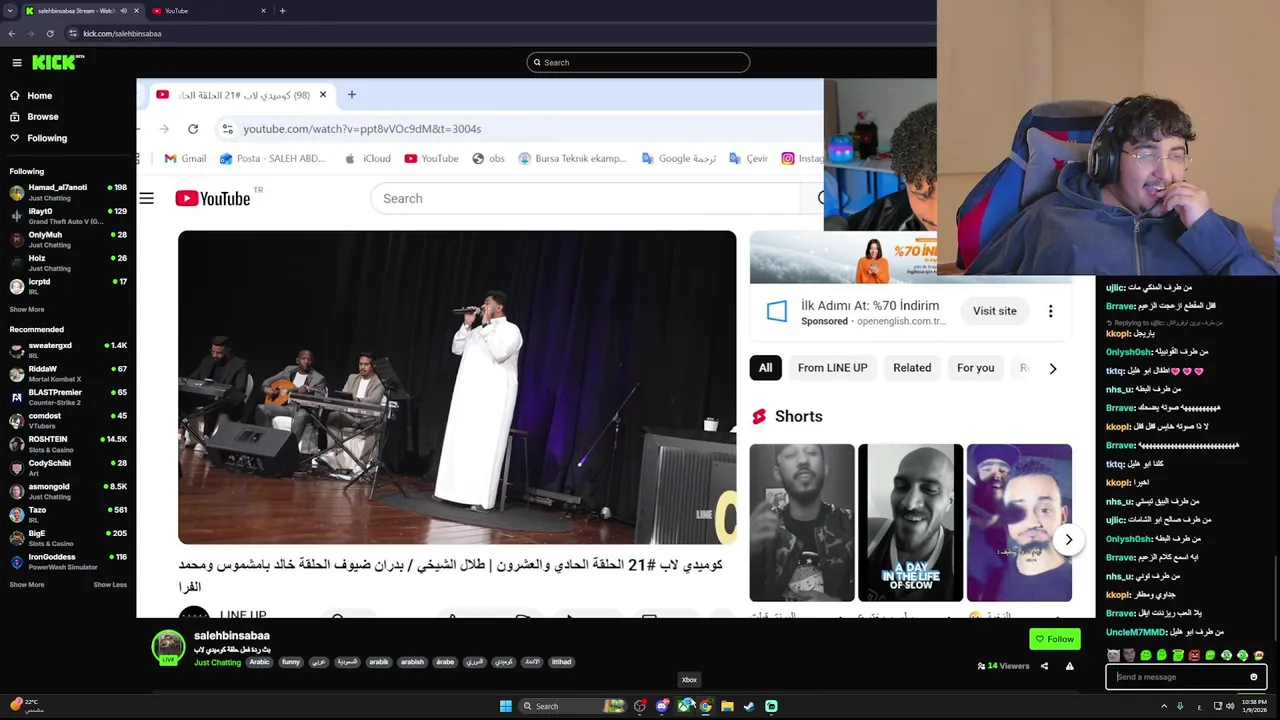The width and height of the screenshot is (1280, 720).
Task: Open Discord from taskbar
Action: 662,706
